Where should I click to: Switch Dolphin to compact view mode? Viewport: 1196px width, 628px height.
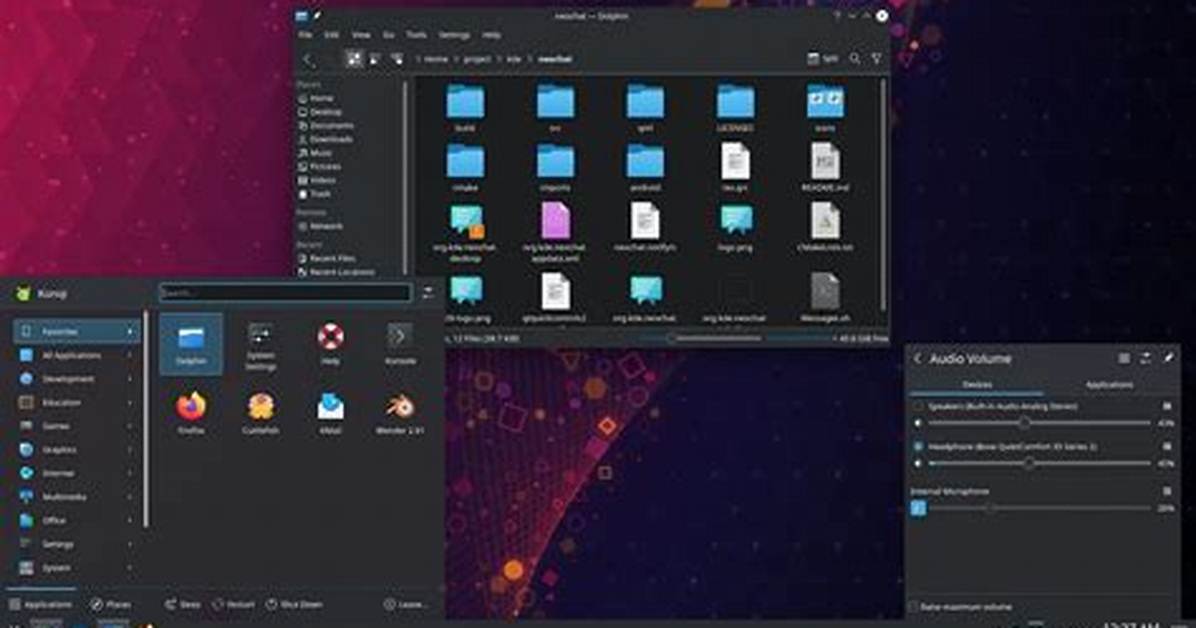pos(375,59)
